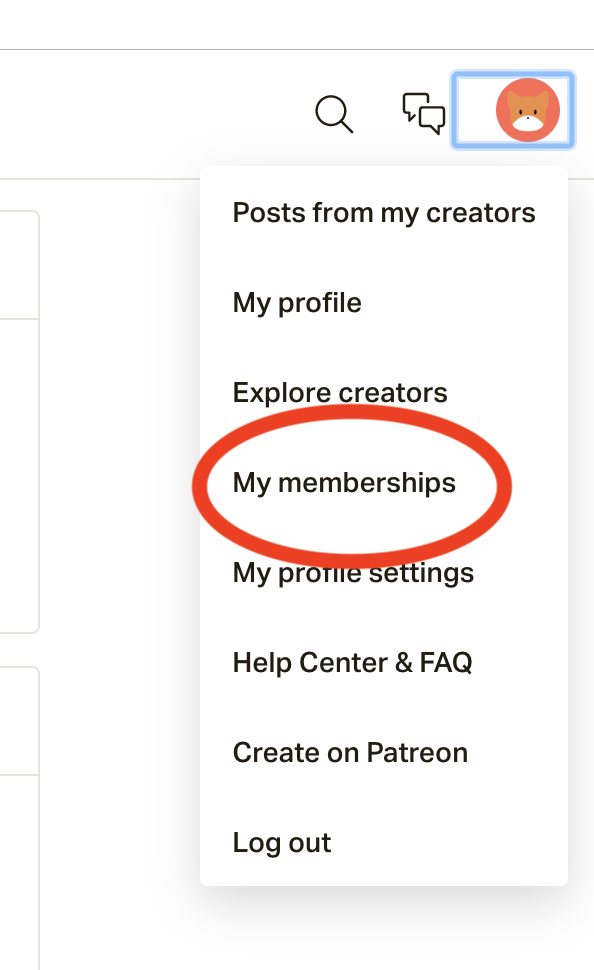Select Posts from my creators
Image resolution: width=594 pixels, height=970 pixels.
coord(384,213)
